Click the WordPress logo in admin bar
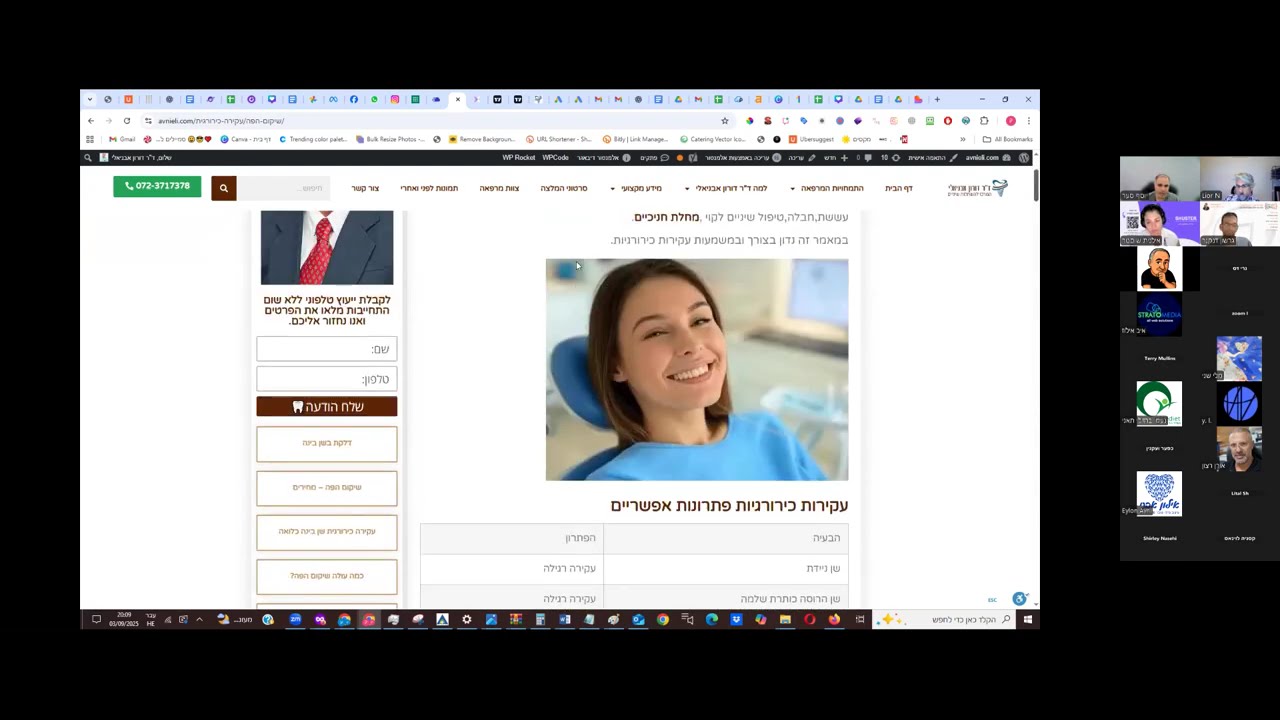The width and height of the screenshot is (1280, 720). tap(1023, 157)
